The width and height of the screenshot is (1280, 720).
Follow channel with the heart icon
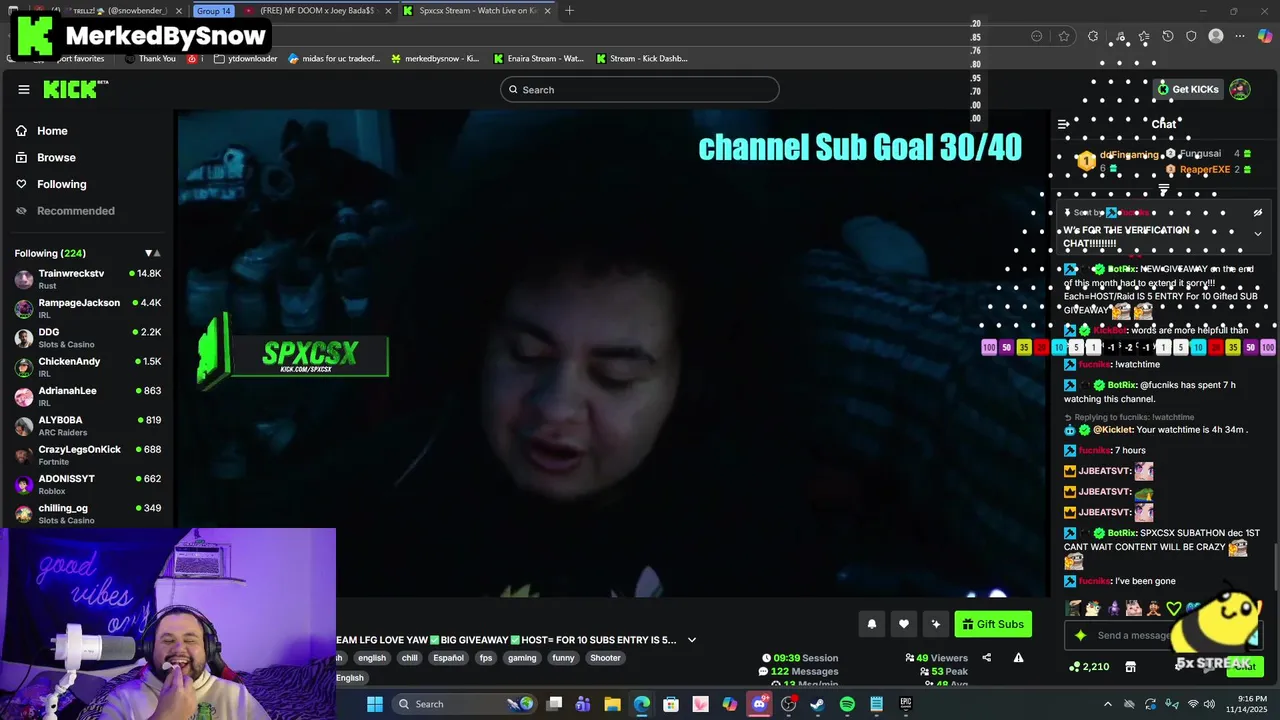903,624
